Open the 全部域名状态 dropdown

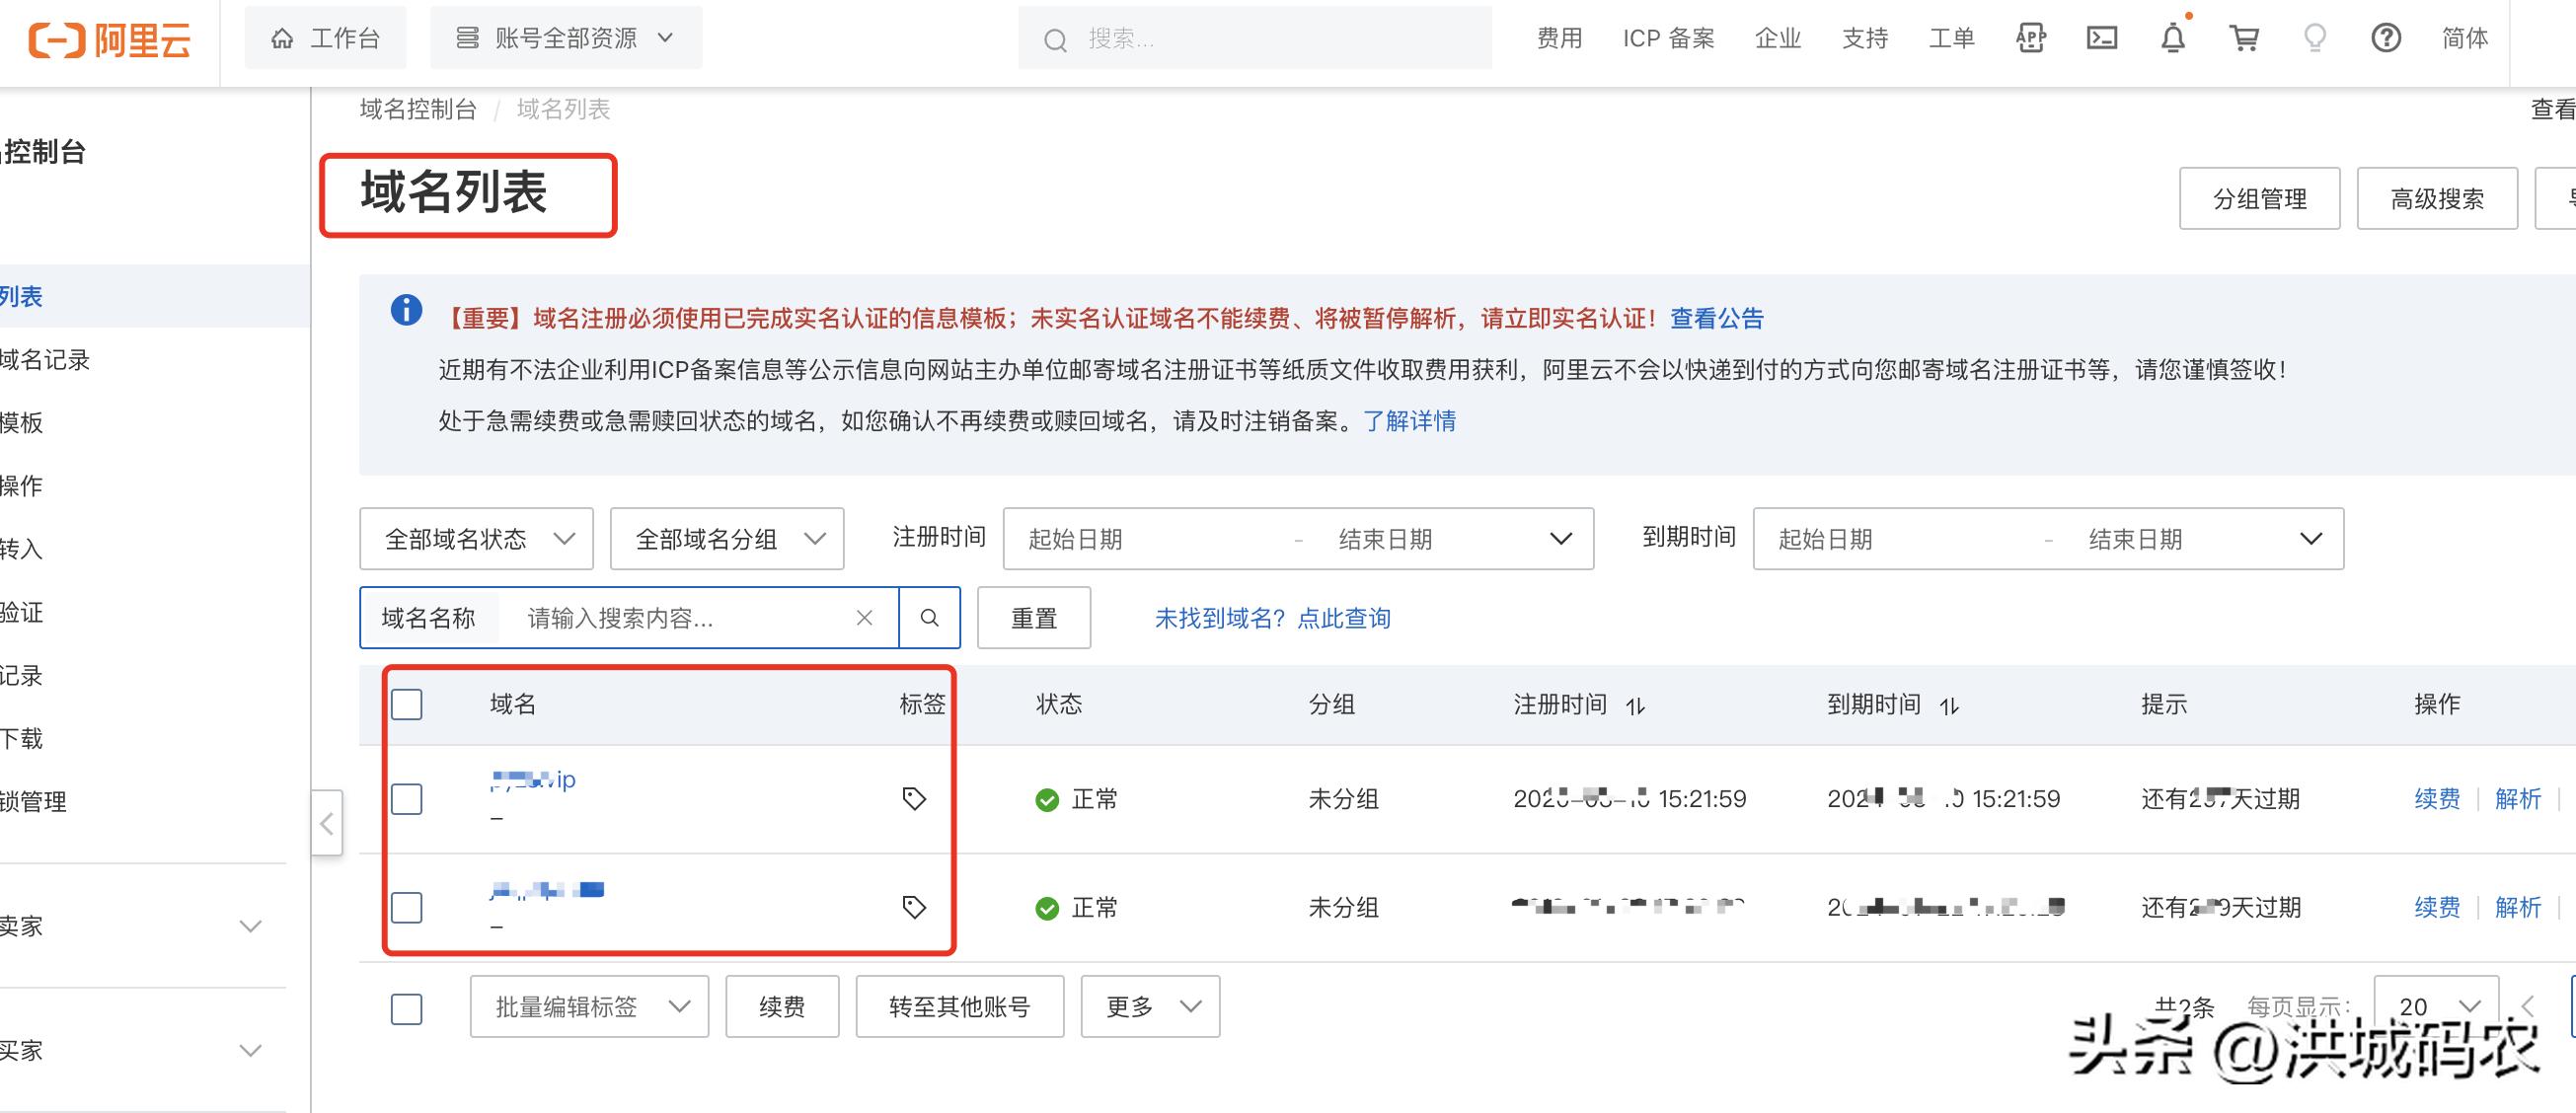pyautogui.click(x=476, y=538)
